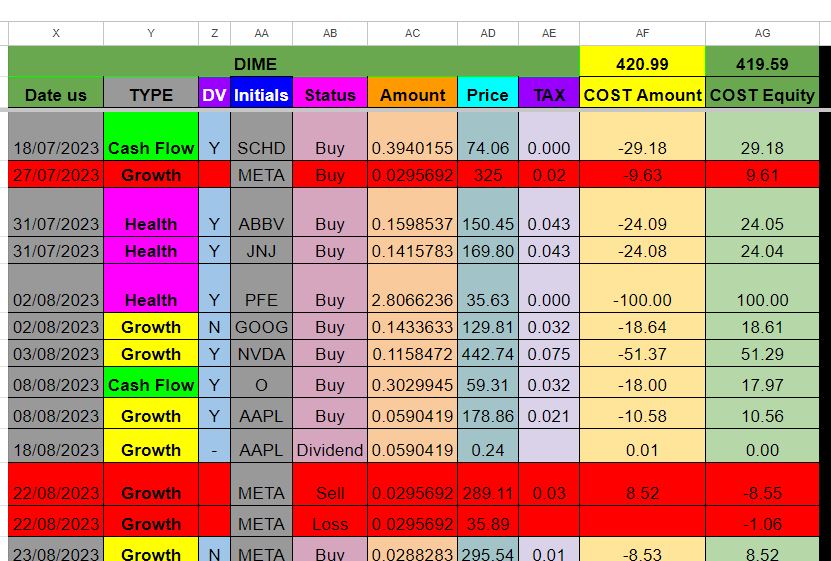831x561 pixels.
Task: Click cost equity 10.56 cell
Action: pos(762,413)
